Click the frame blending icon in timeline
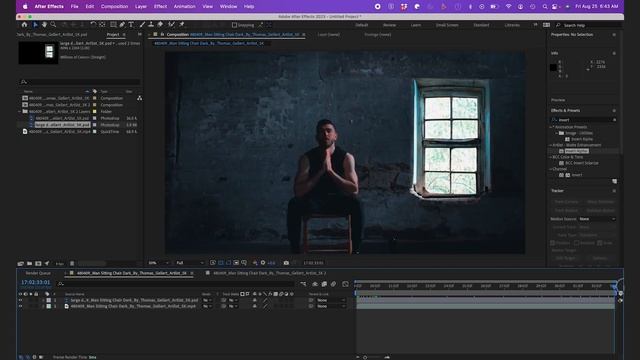The width and height of the screenshot is (640, 360). [324, 284]
